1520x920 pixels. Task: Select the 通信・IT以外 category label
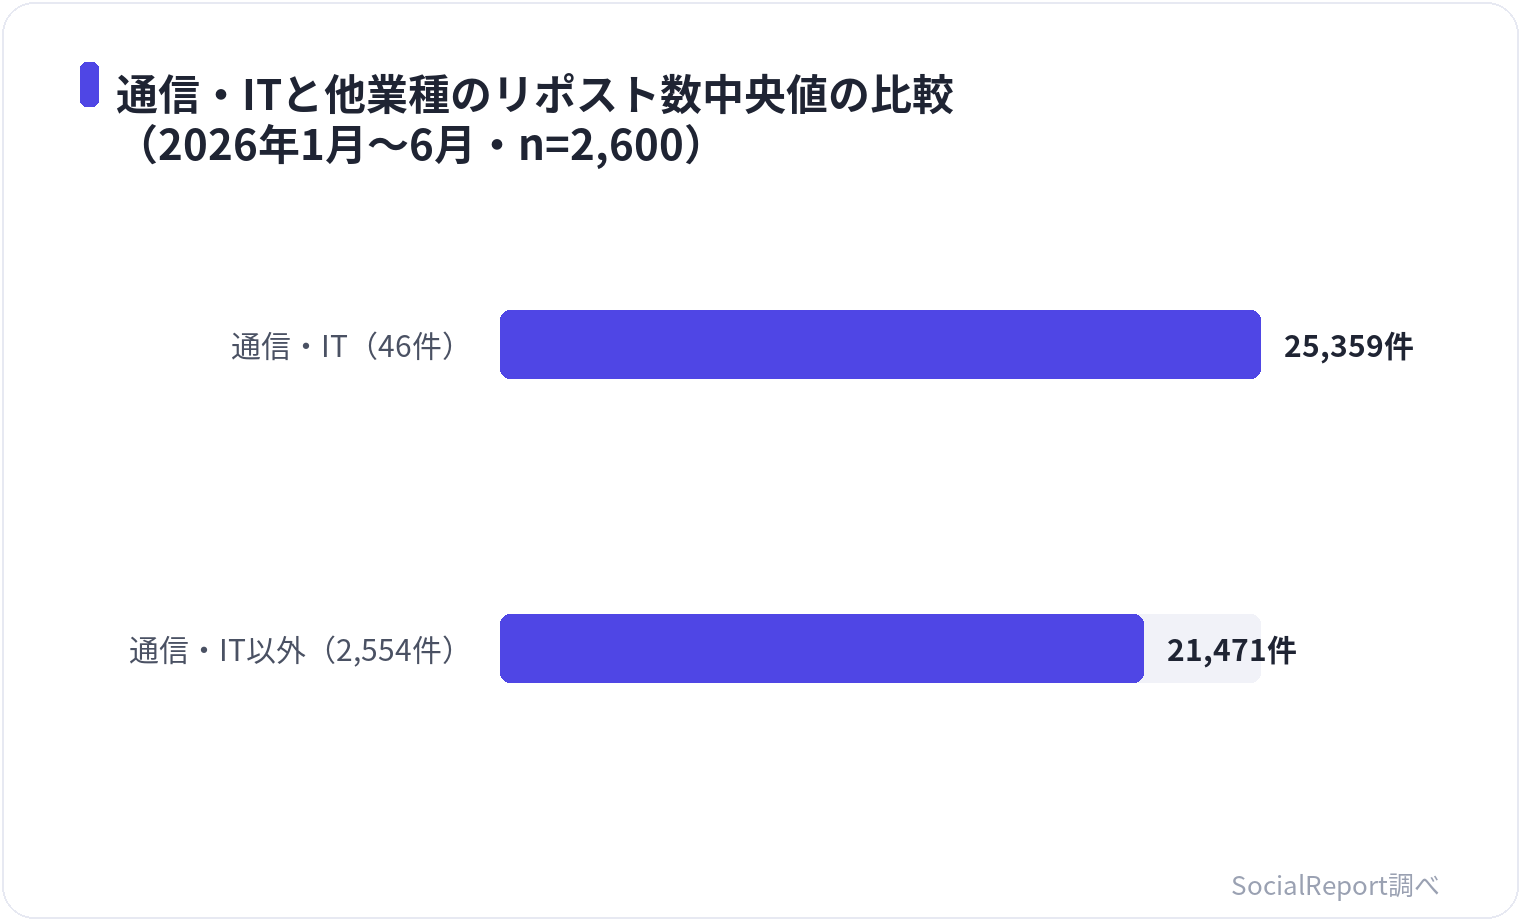tap(217, 650)
